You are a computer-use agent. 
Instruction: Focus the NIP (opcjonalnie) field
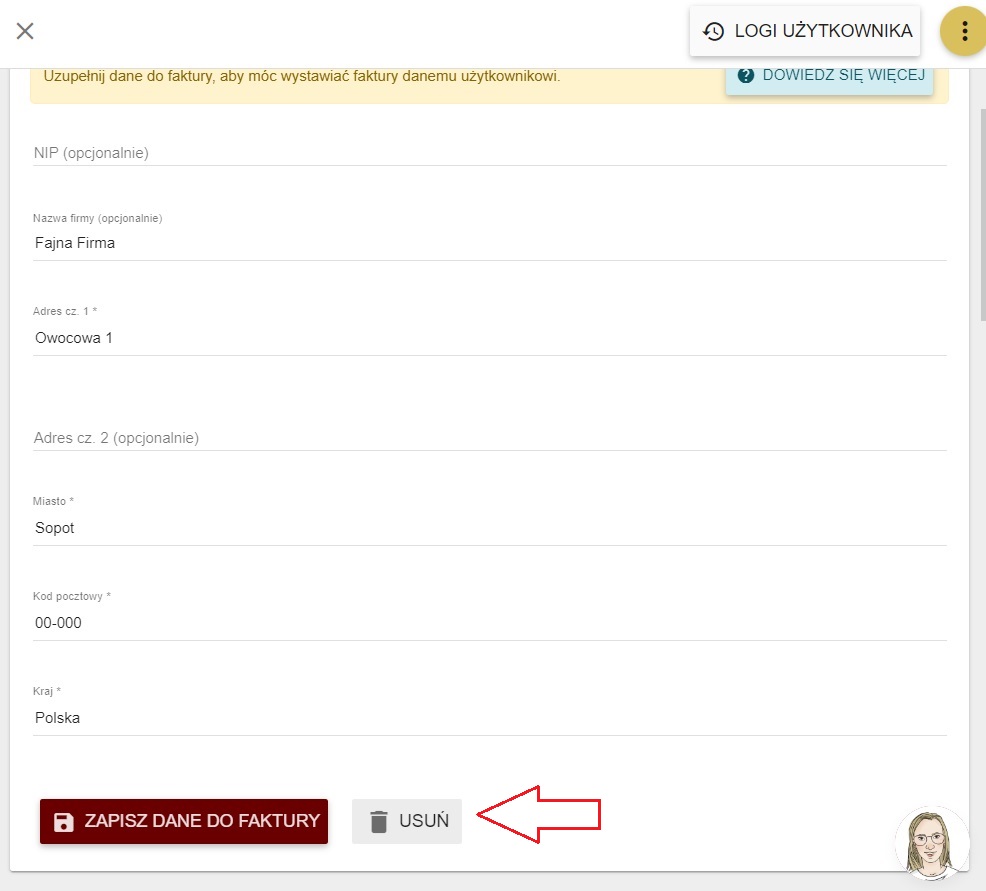[490, 153]
